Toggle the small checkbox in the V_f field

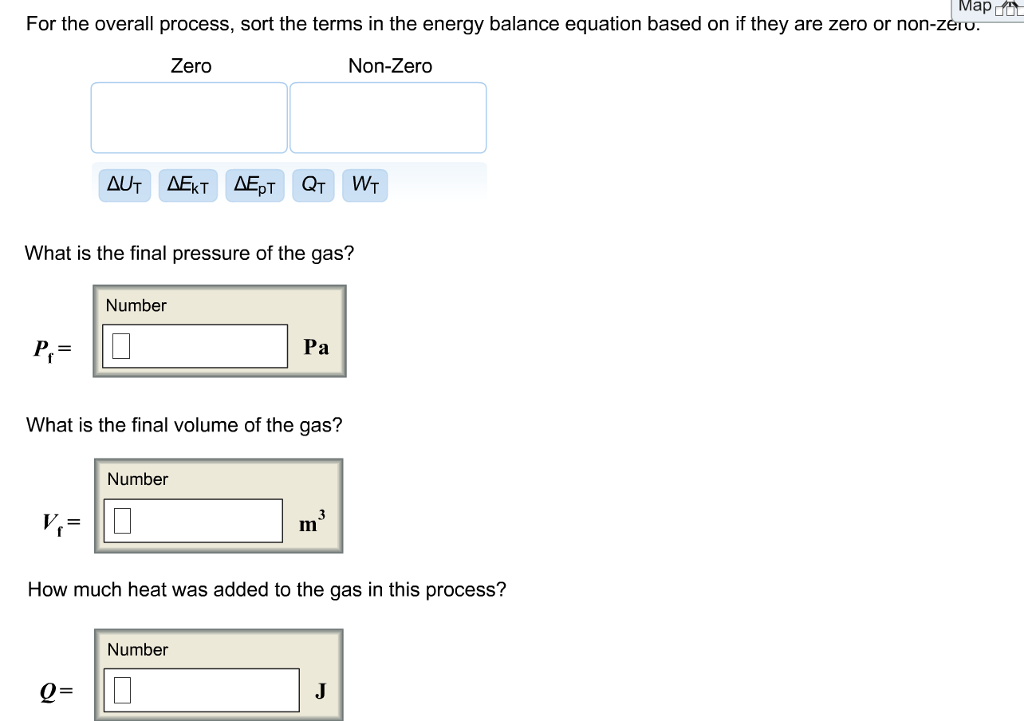(x=120, y=519)
